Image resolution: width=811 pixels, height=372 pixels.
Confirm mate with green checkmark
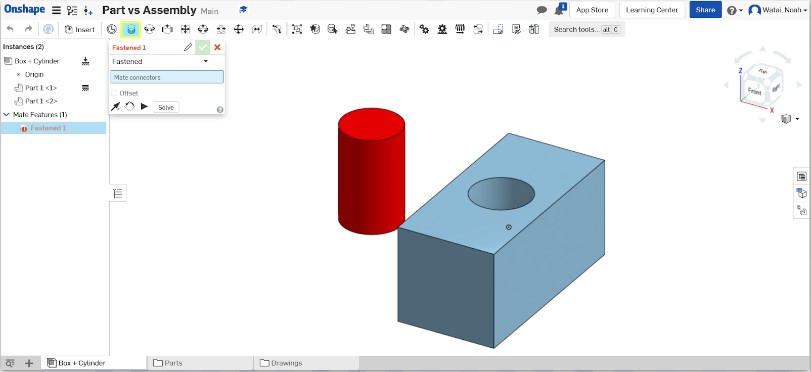coord(203,47)
